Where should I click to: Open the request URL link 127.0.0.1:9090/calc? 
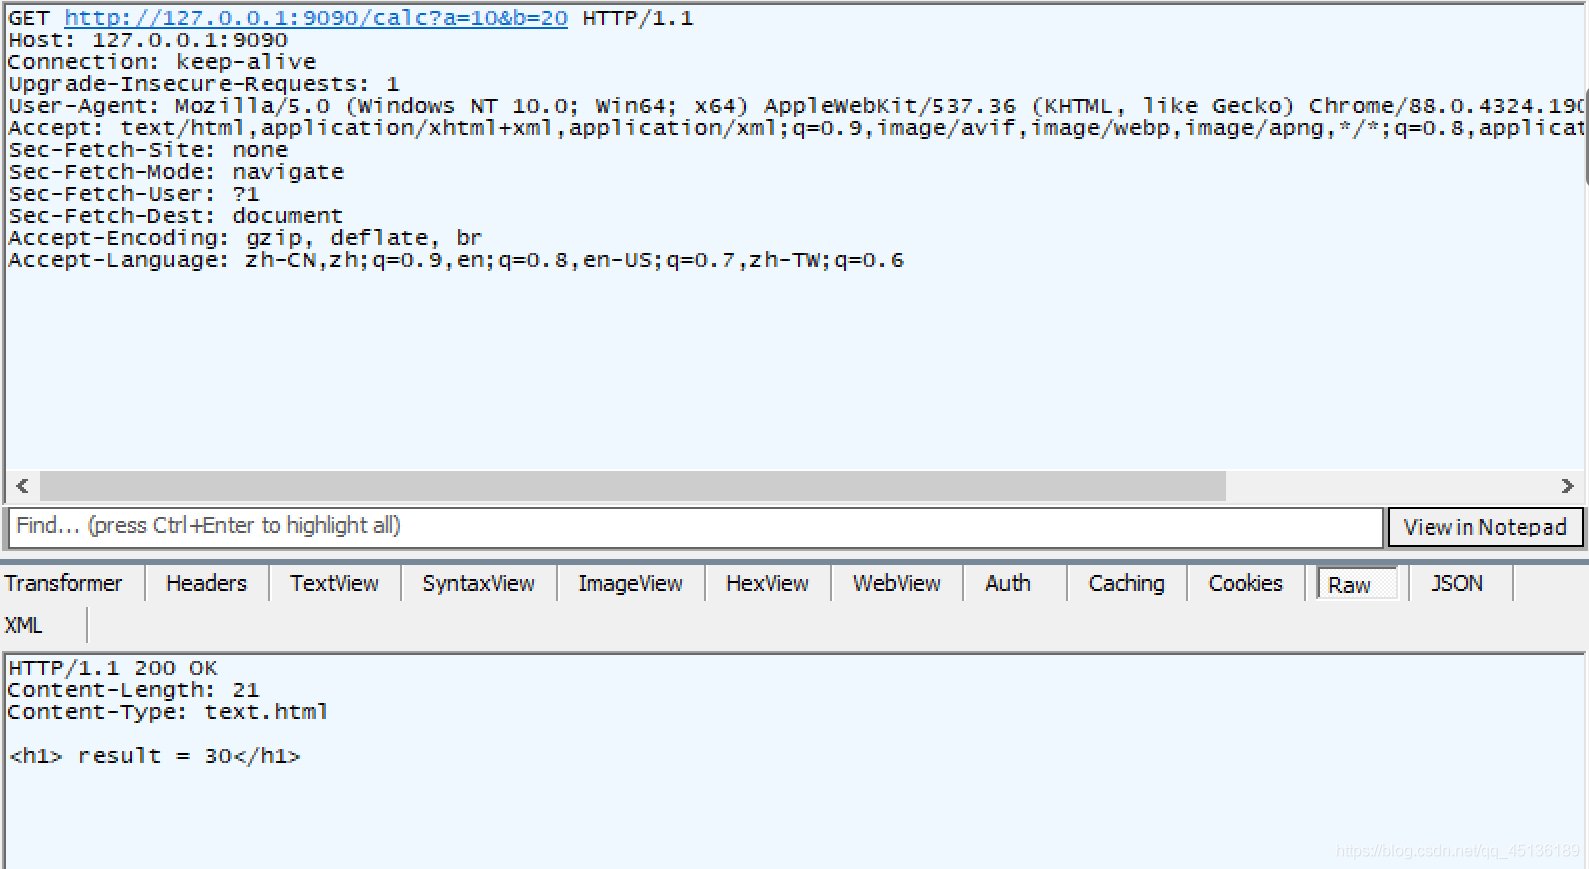click(316, 18)
